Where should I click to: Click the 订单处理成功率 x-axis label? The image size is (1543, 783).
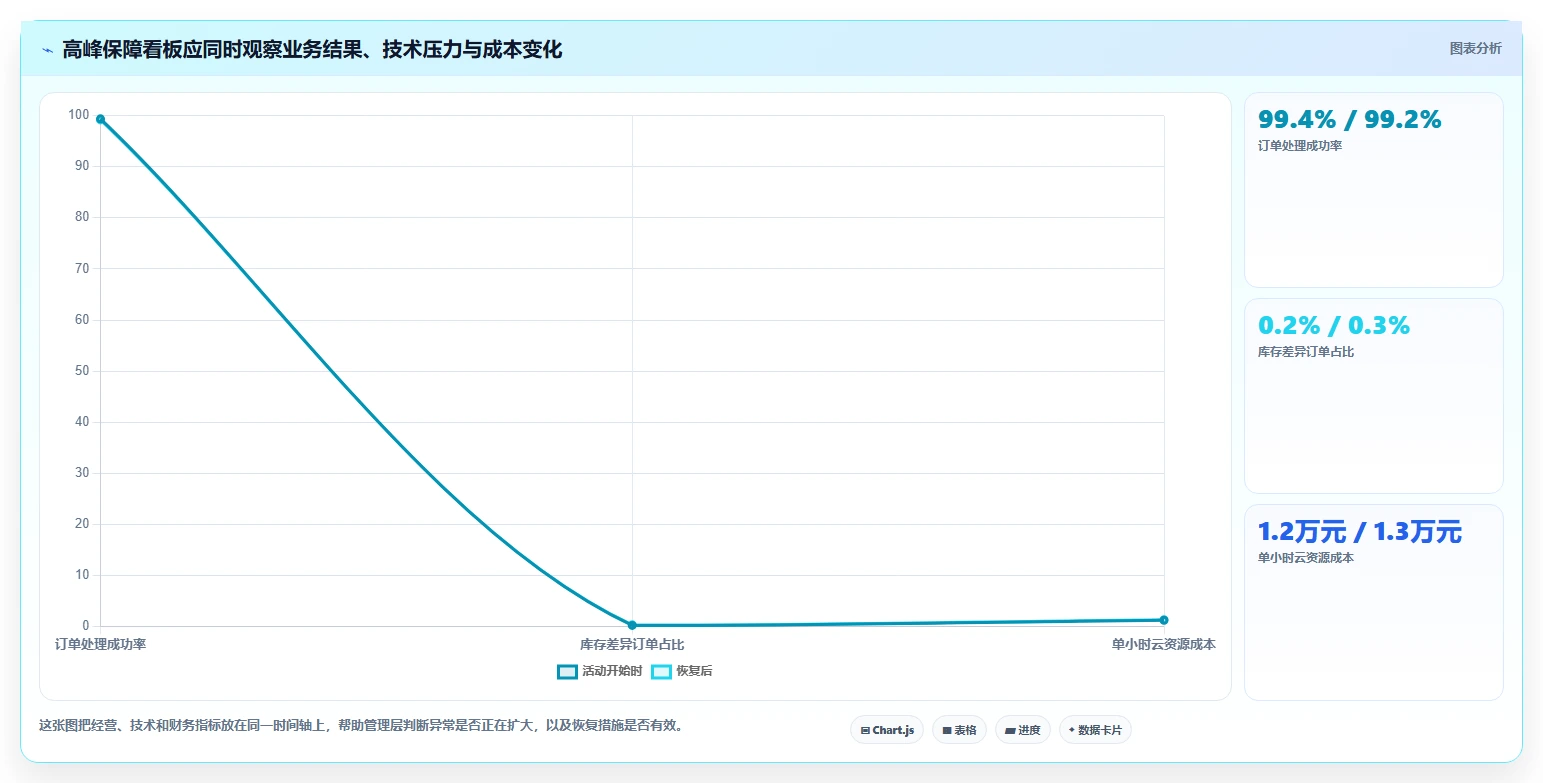pos(100,644)
